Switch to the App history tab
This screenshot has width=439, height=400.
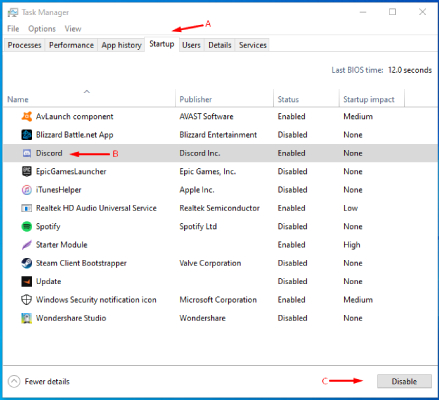121,45
